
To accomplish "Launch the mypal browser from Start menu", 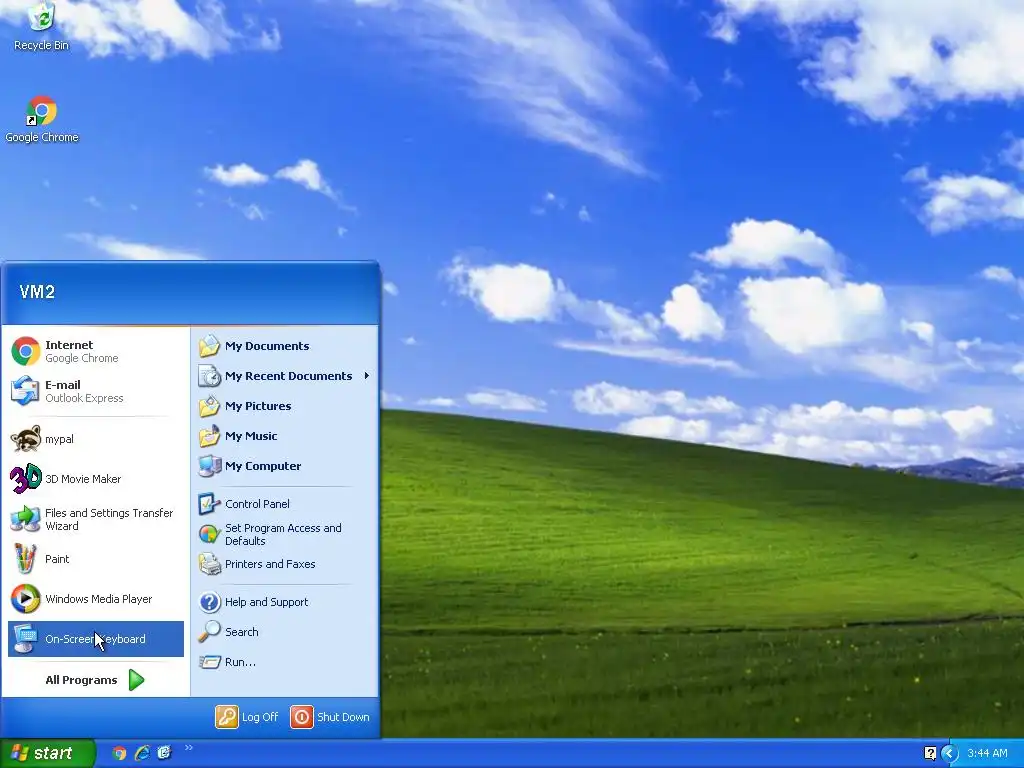I will 95,439.
